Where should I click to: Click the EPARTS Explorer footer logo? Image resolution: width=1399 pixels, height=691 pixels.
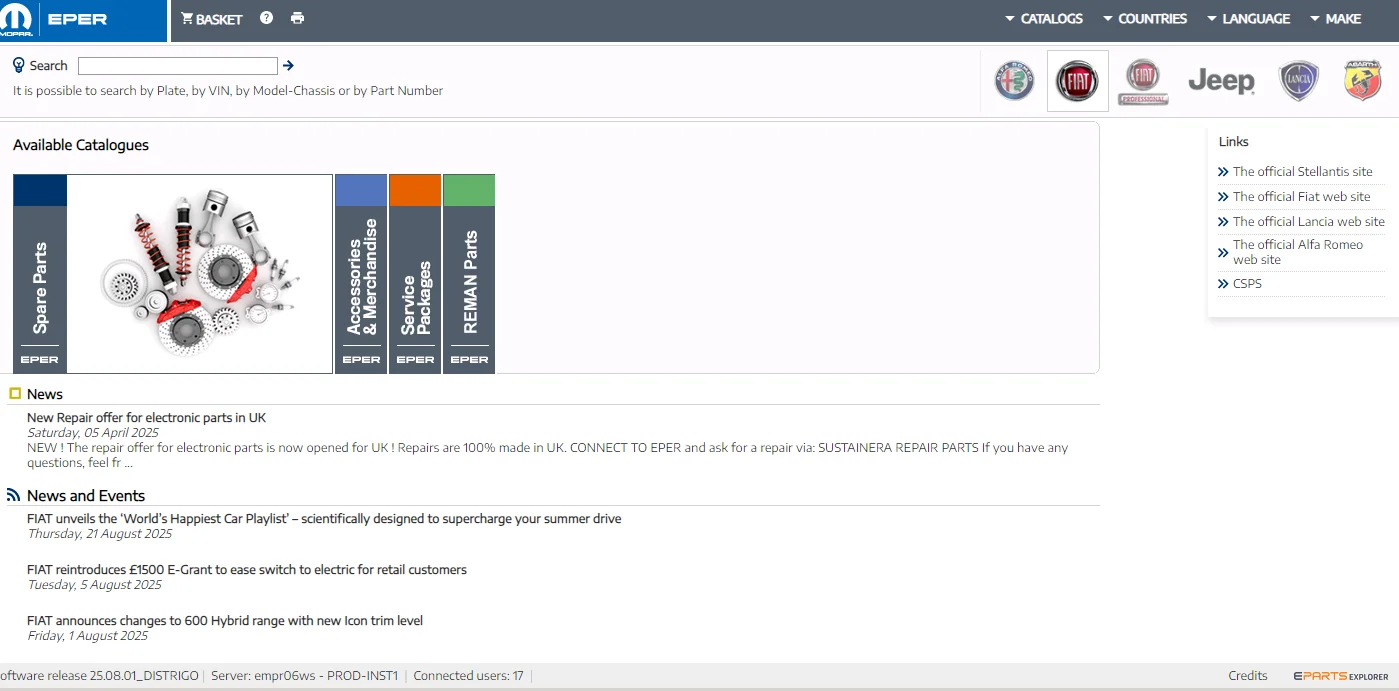click(x=1340, y=676)
